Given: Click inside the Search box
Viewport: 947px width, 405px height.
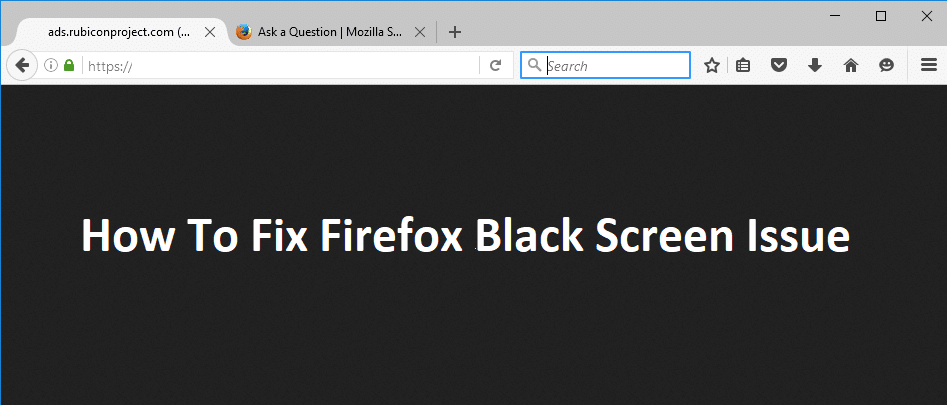Looking at the screenshot, I should tap(615, 66).
